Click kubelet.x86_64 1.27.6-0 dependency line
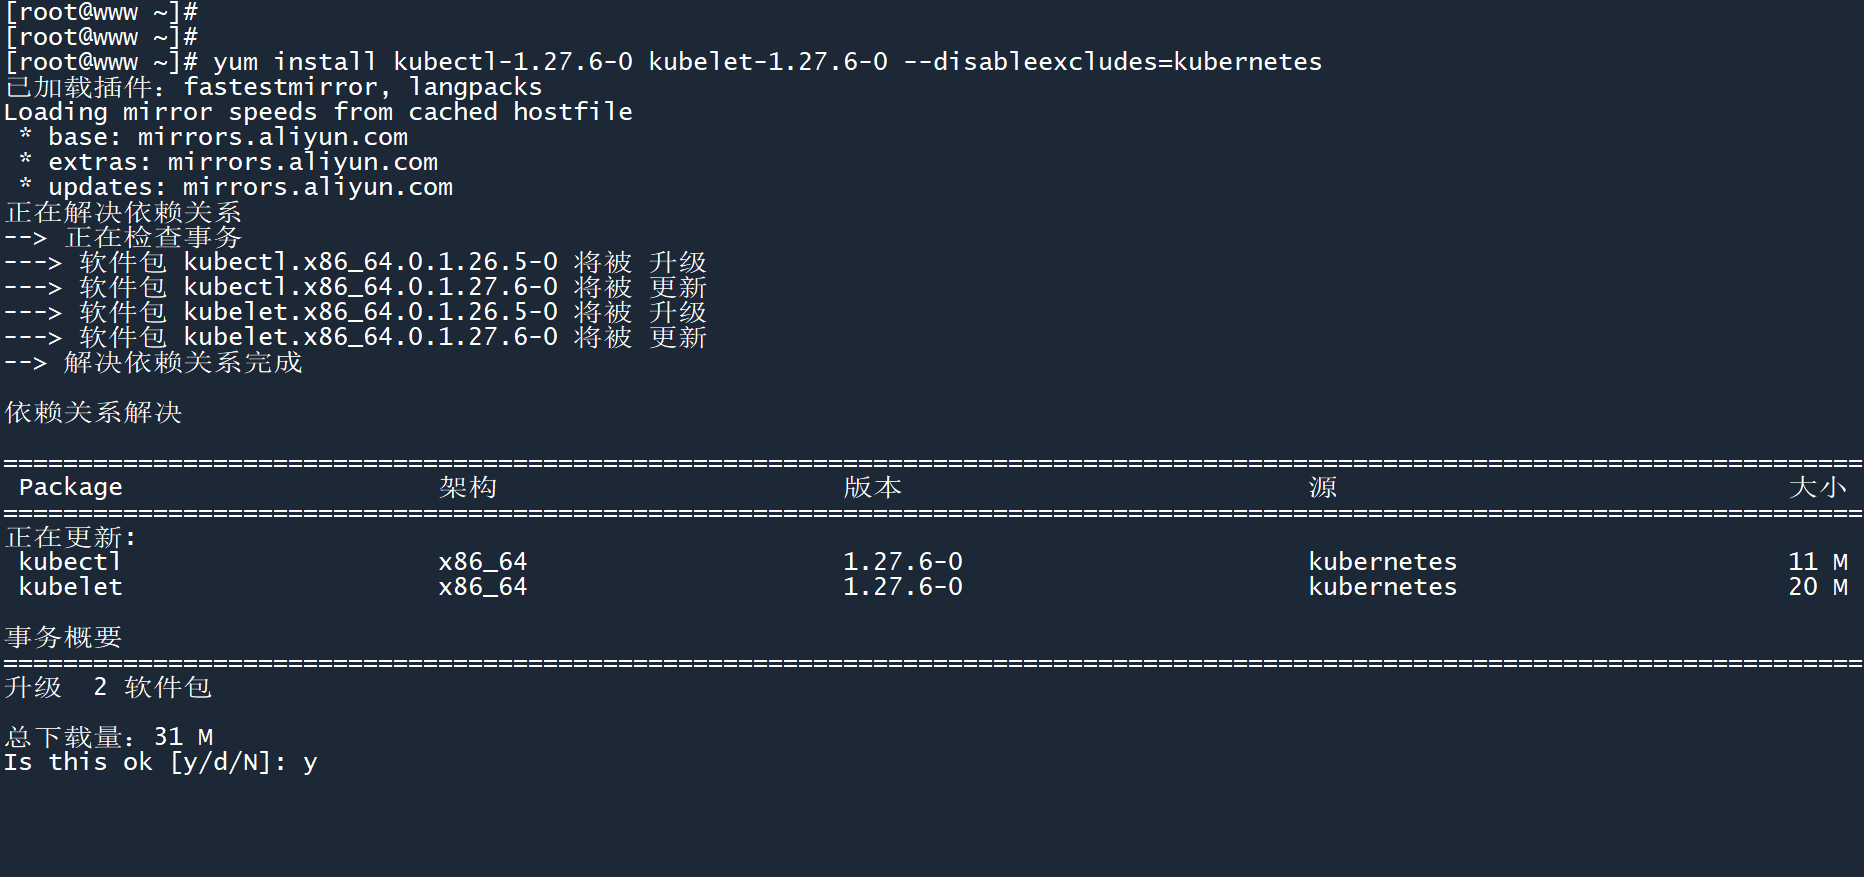This screenshot has height=877, width=1864. coord(370,337)
